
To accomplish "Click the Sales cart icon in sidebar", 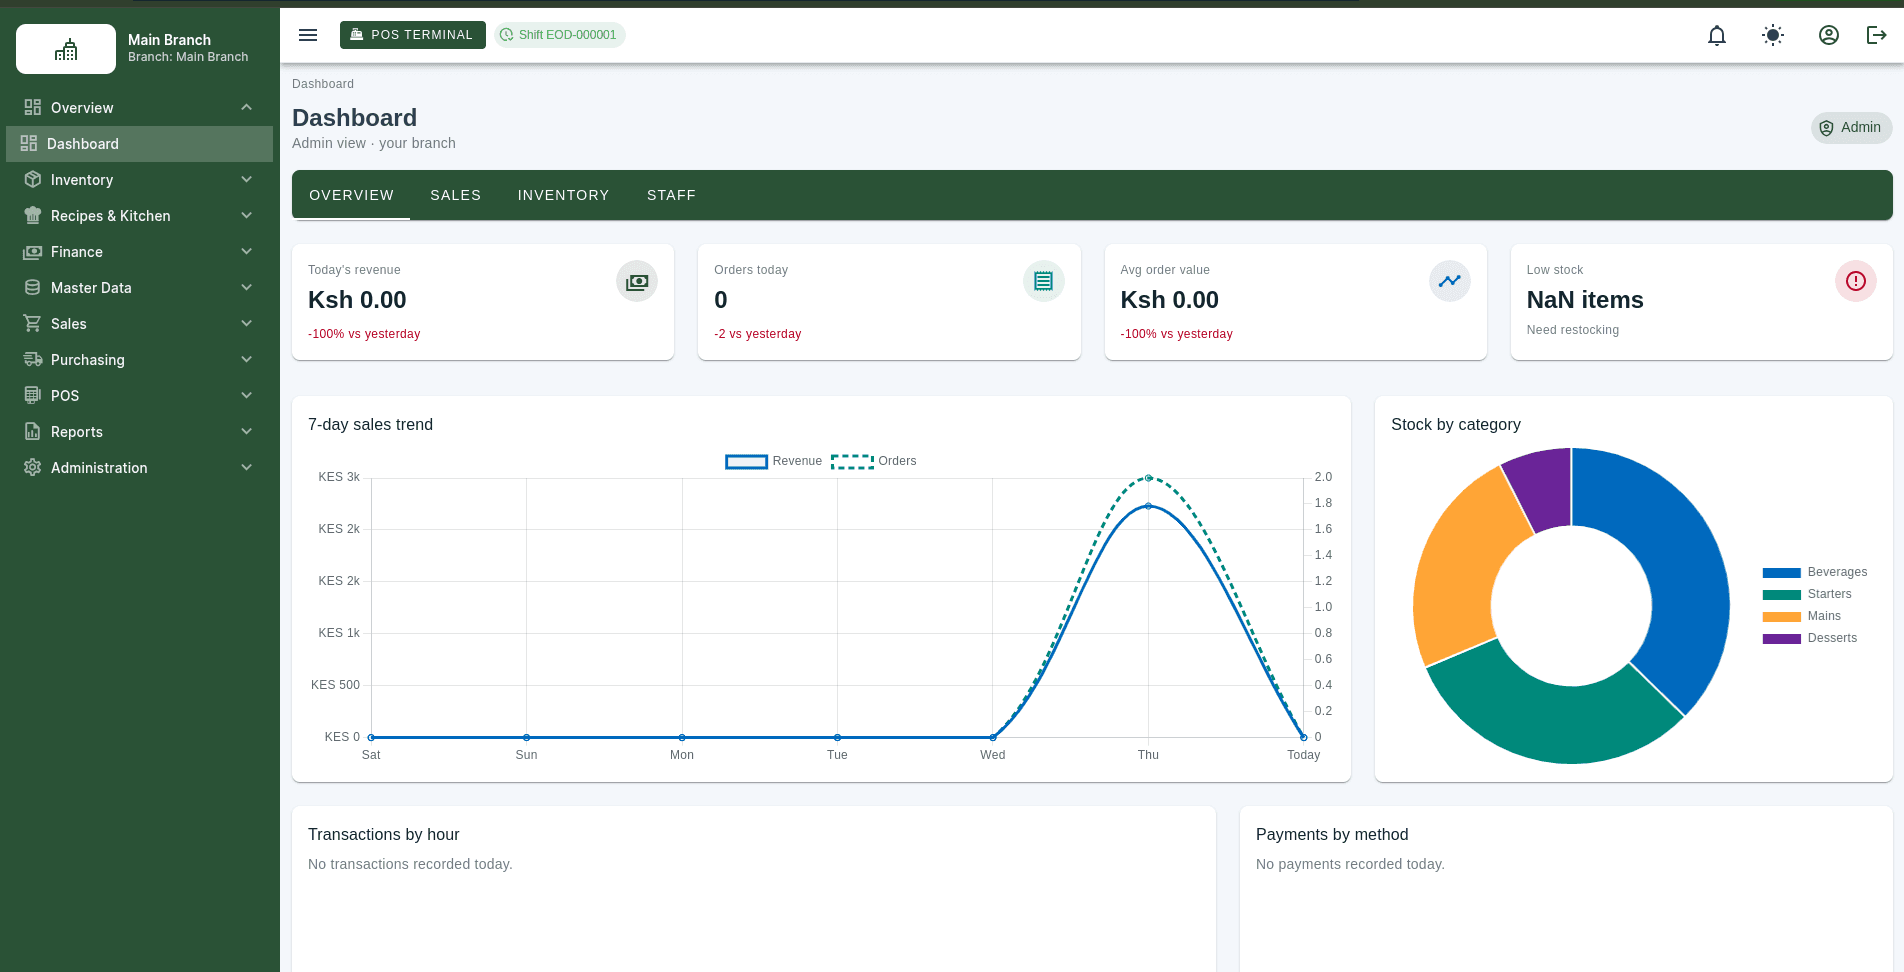I will [x=33, y=324].
